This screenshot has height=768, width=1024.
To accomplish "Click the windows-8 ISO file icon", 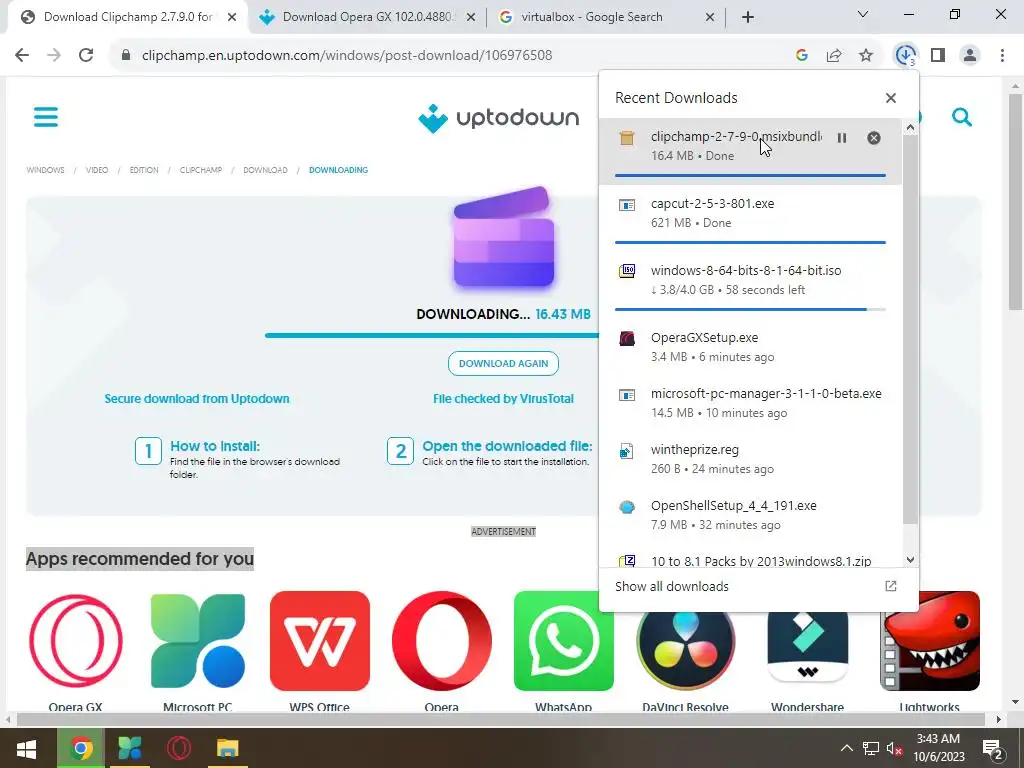I will [x=627, y=271].
